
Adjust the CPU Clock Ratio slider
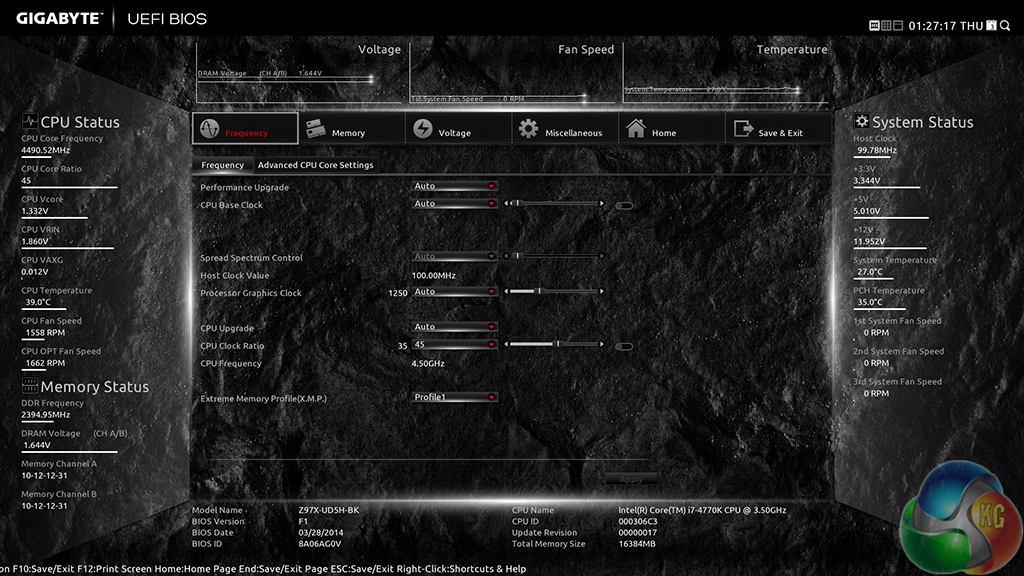[554, 344]
